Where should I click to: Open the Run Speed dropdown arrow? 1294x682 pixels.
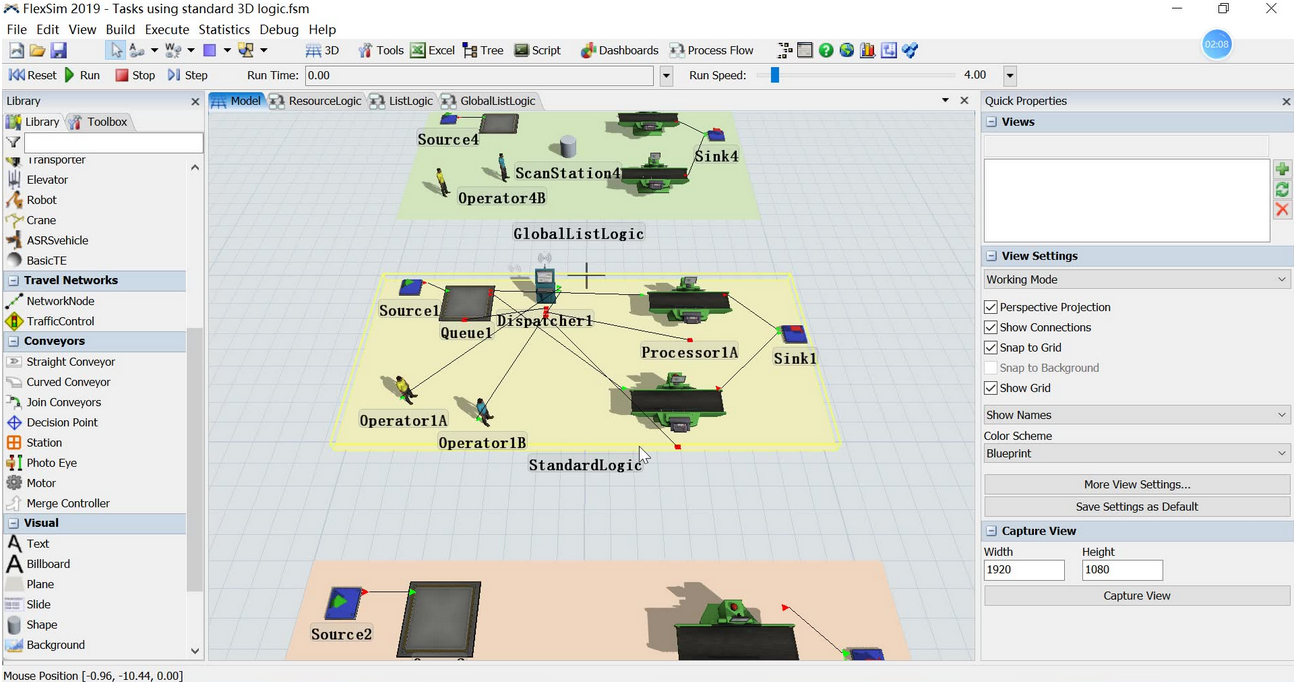pyautogui.click(x=1010, y=76)
